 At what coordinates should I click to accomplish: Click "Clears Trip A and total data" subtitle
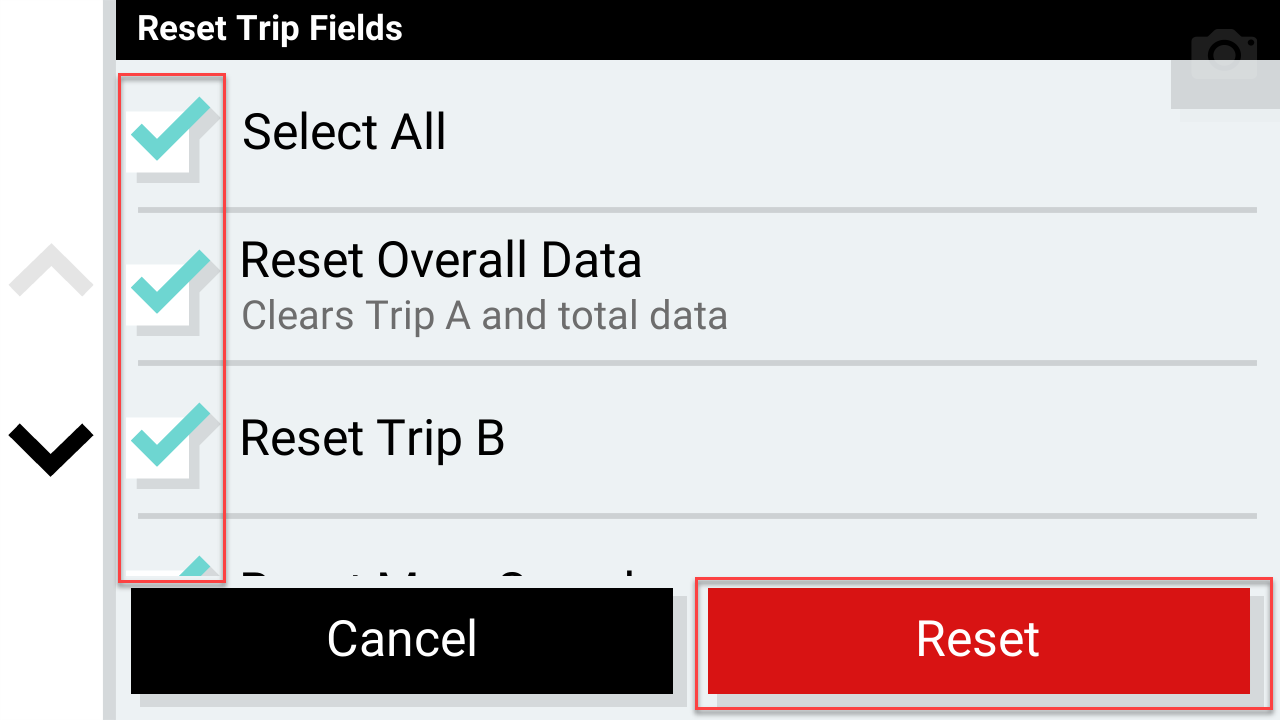coord(484,316)
